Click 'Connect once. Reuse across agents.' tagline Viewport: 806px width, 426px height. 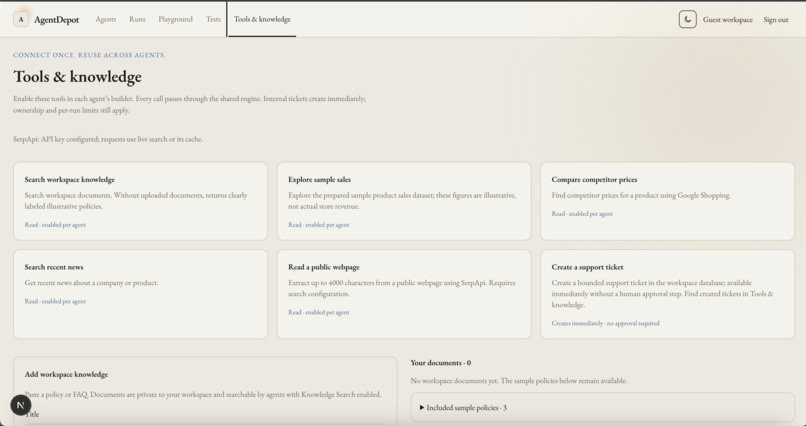click(x=89, y=55)
